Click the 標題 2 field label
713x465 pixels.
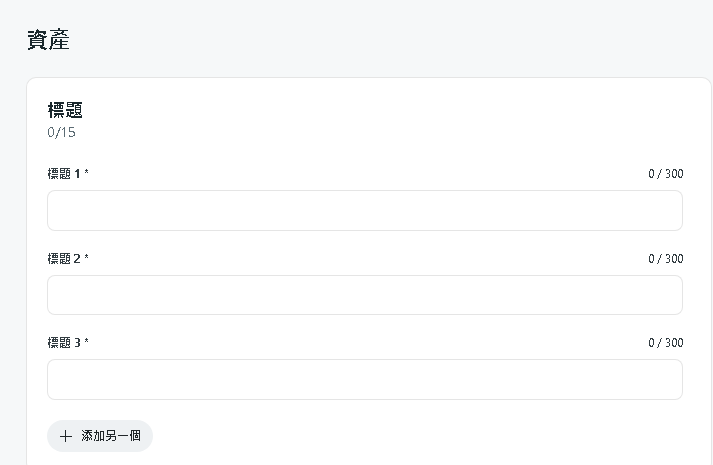point(64,259)
